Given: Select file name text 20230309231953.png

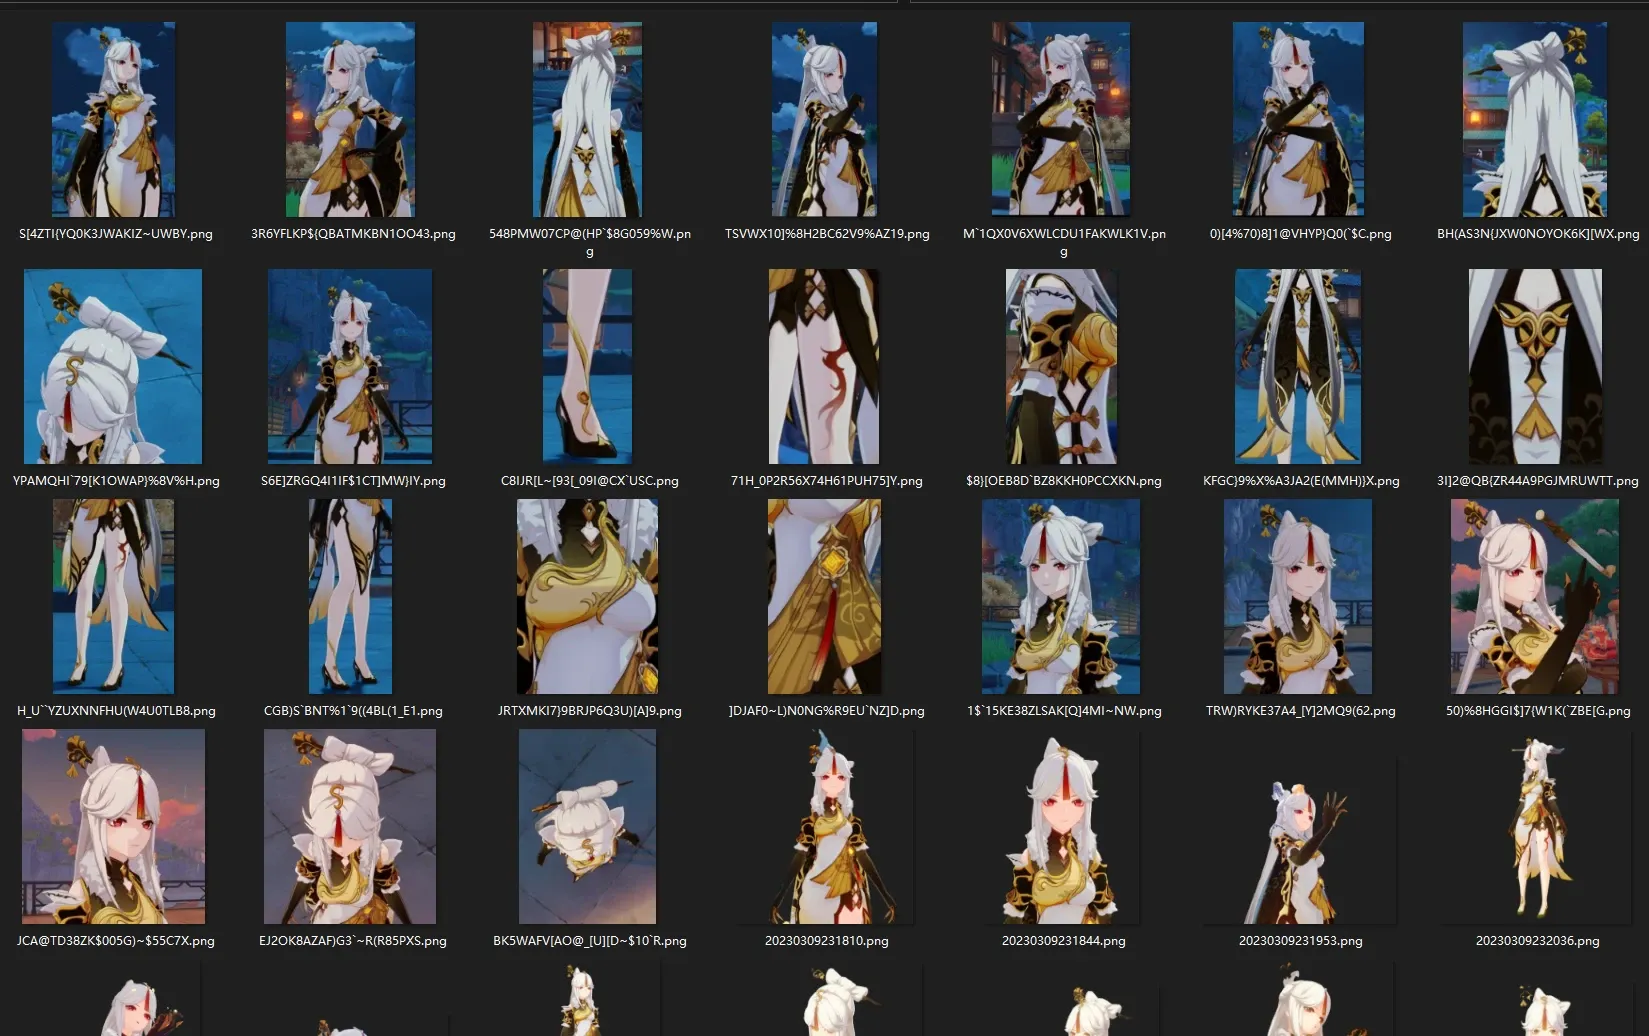Looking at the screenshot, I should 1301,941.
